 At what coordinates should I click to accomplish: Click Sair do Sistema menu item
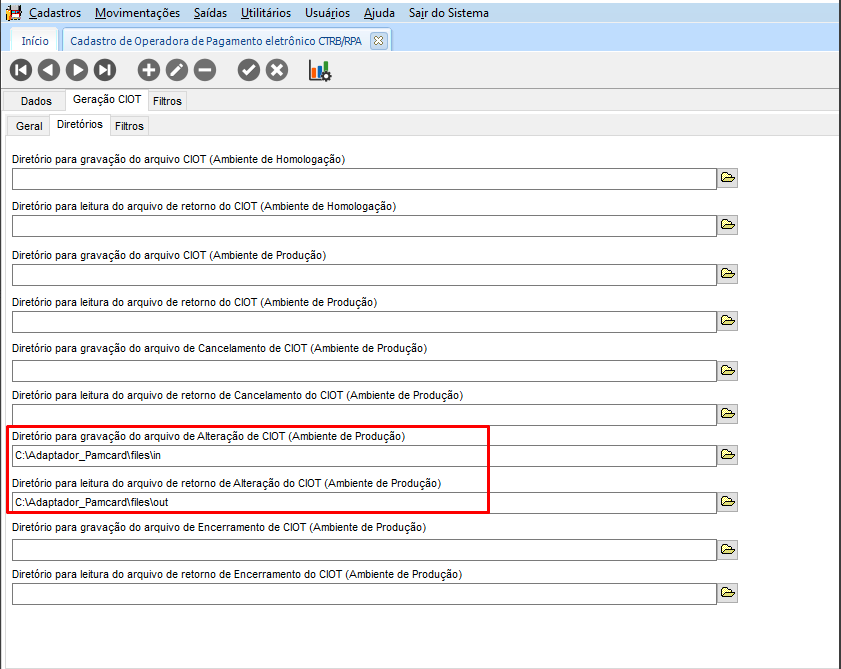(448, 13)
